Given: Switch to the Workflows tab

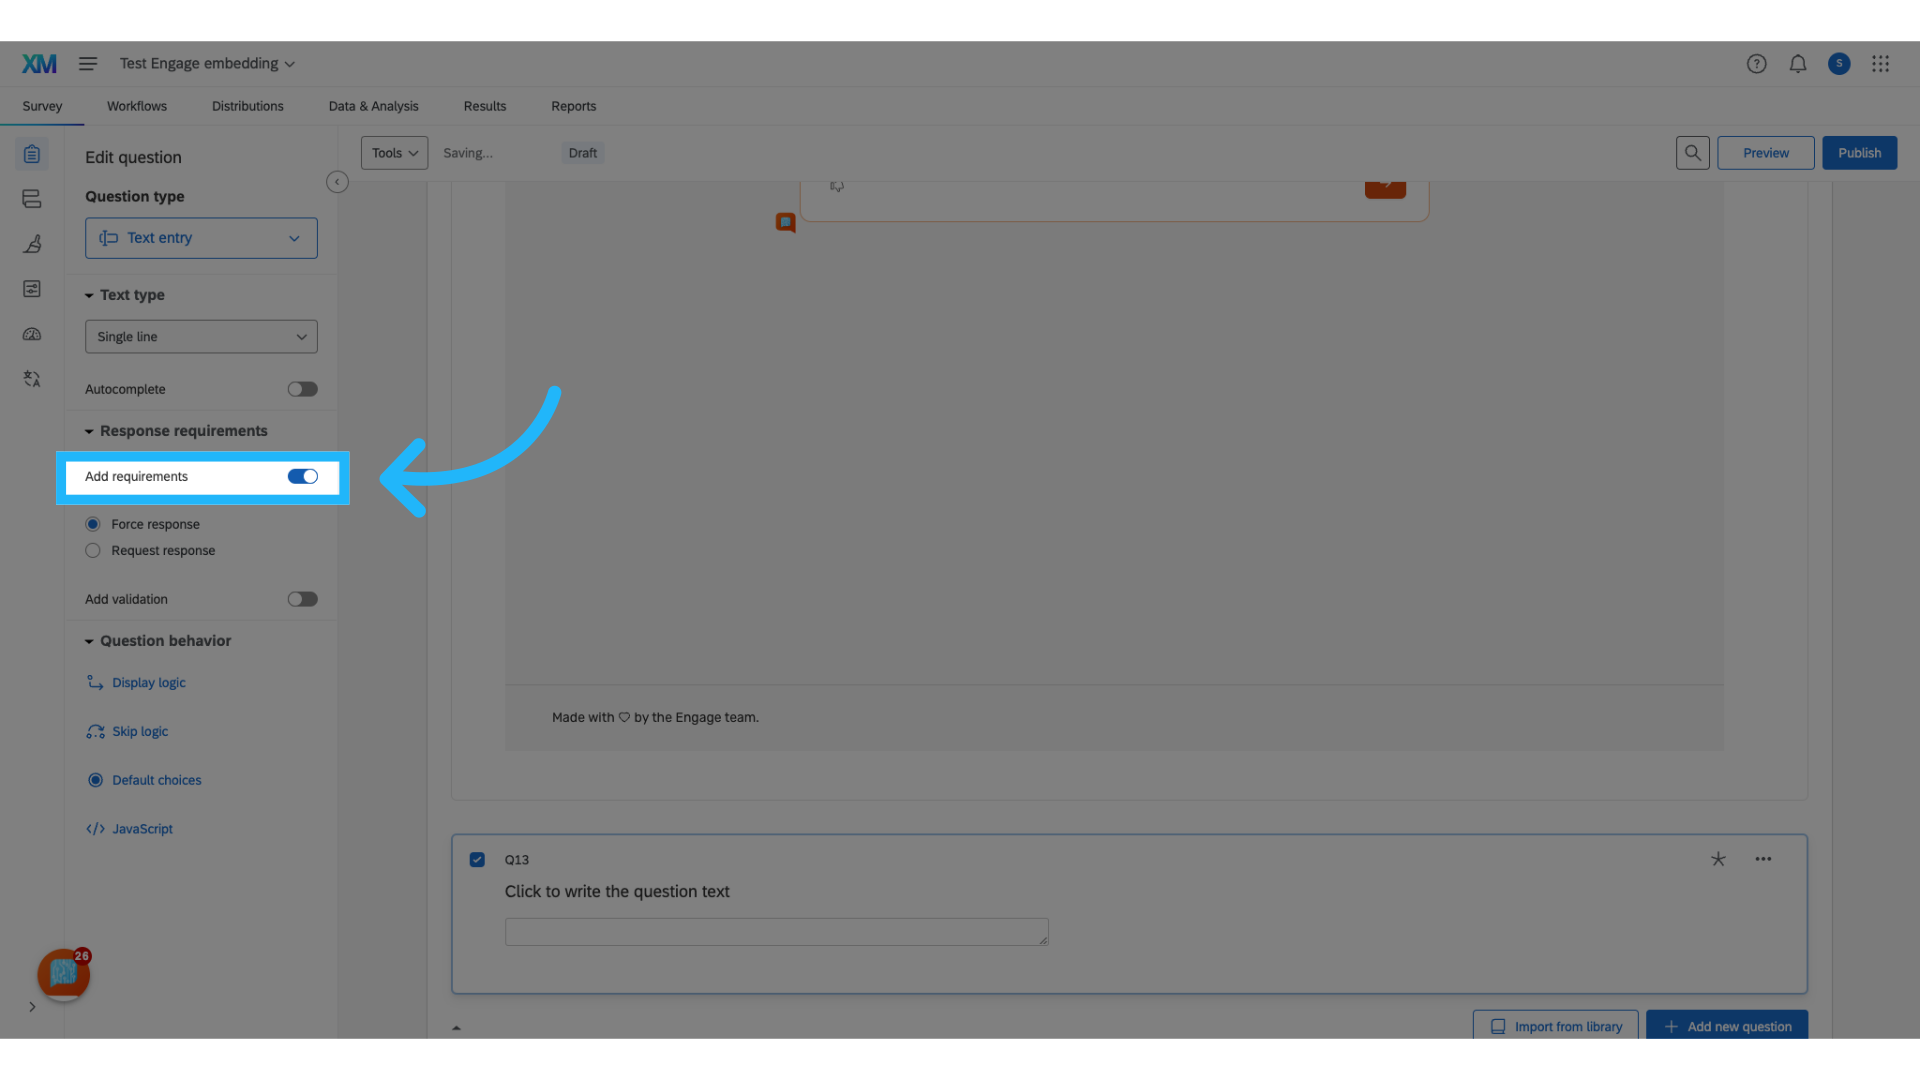Looking at the screenshot, I should (x=137, y=106).
